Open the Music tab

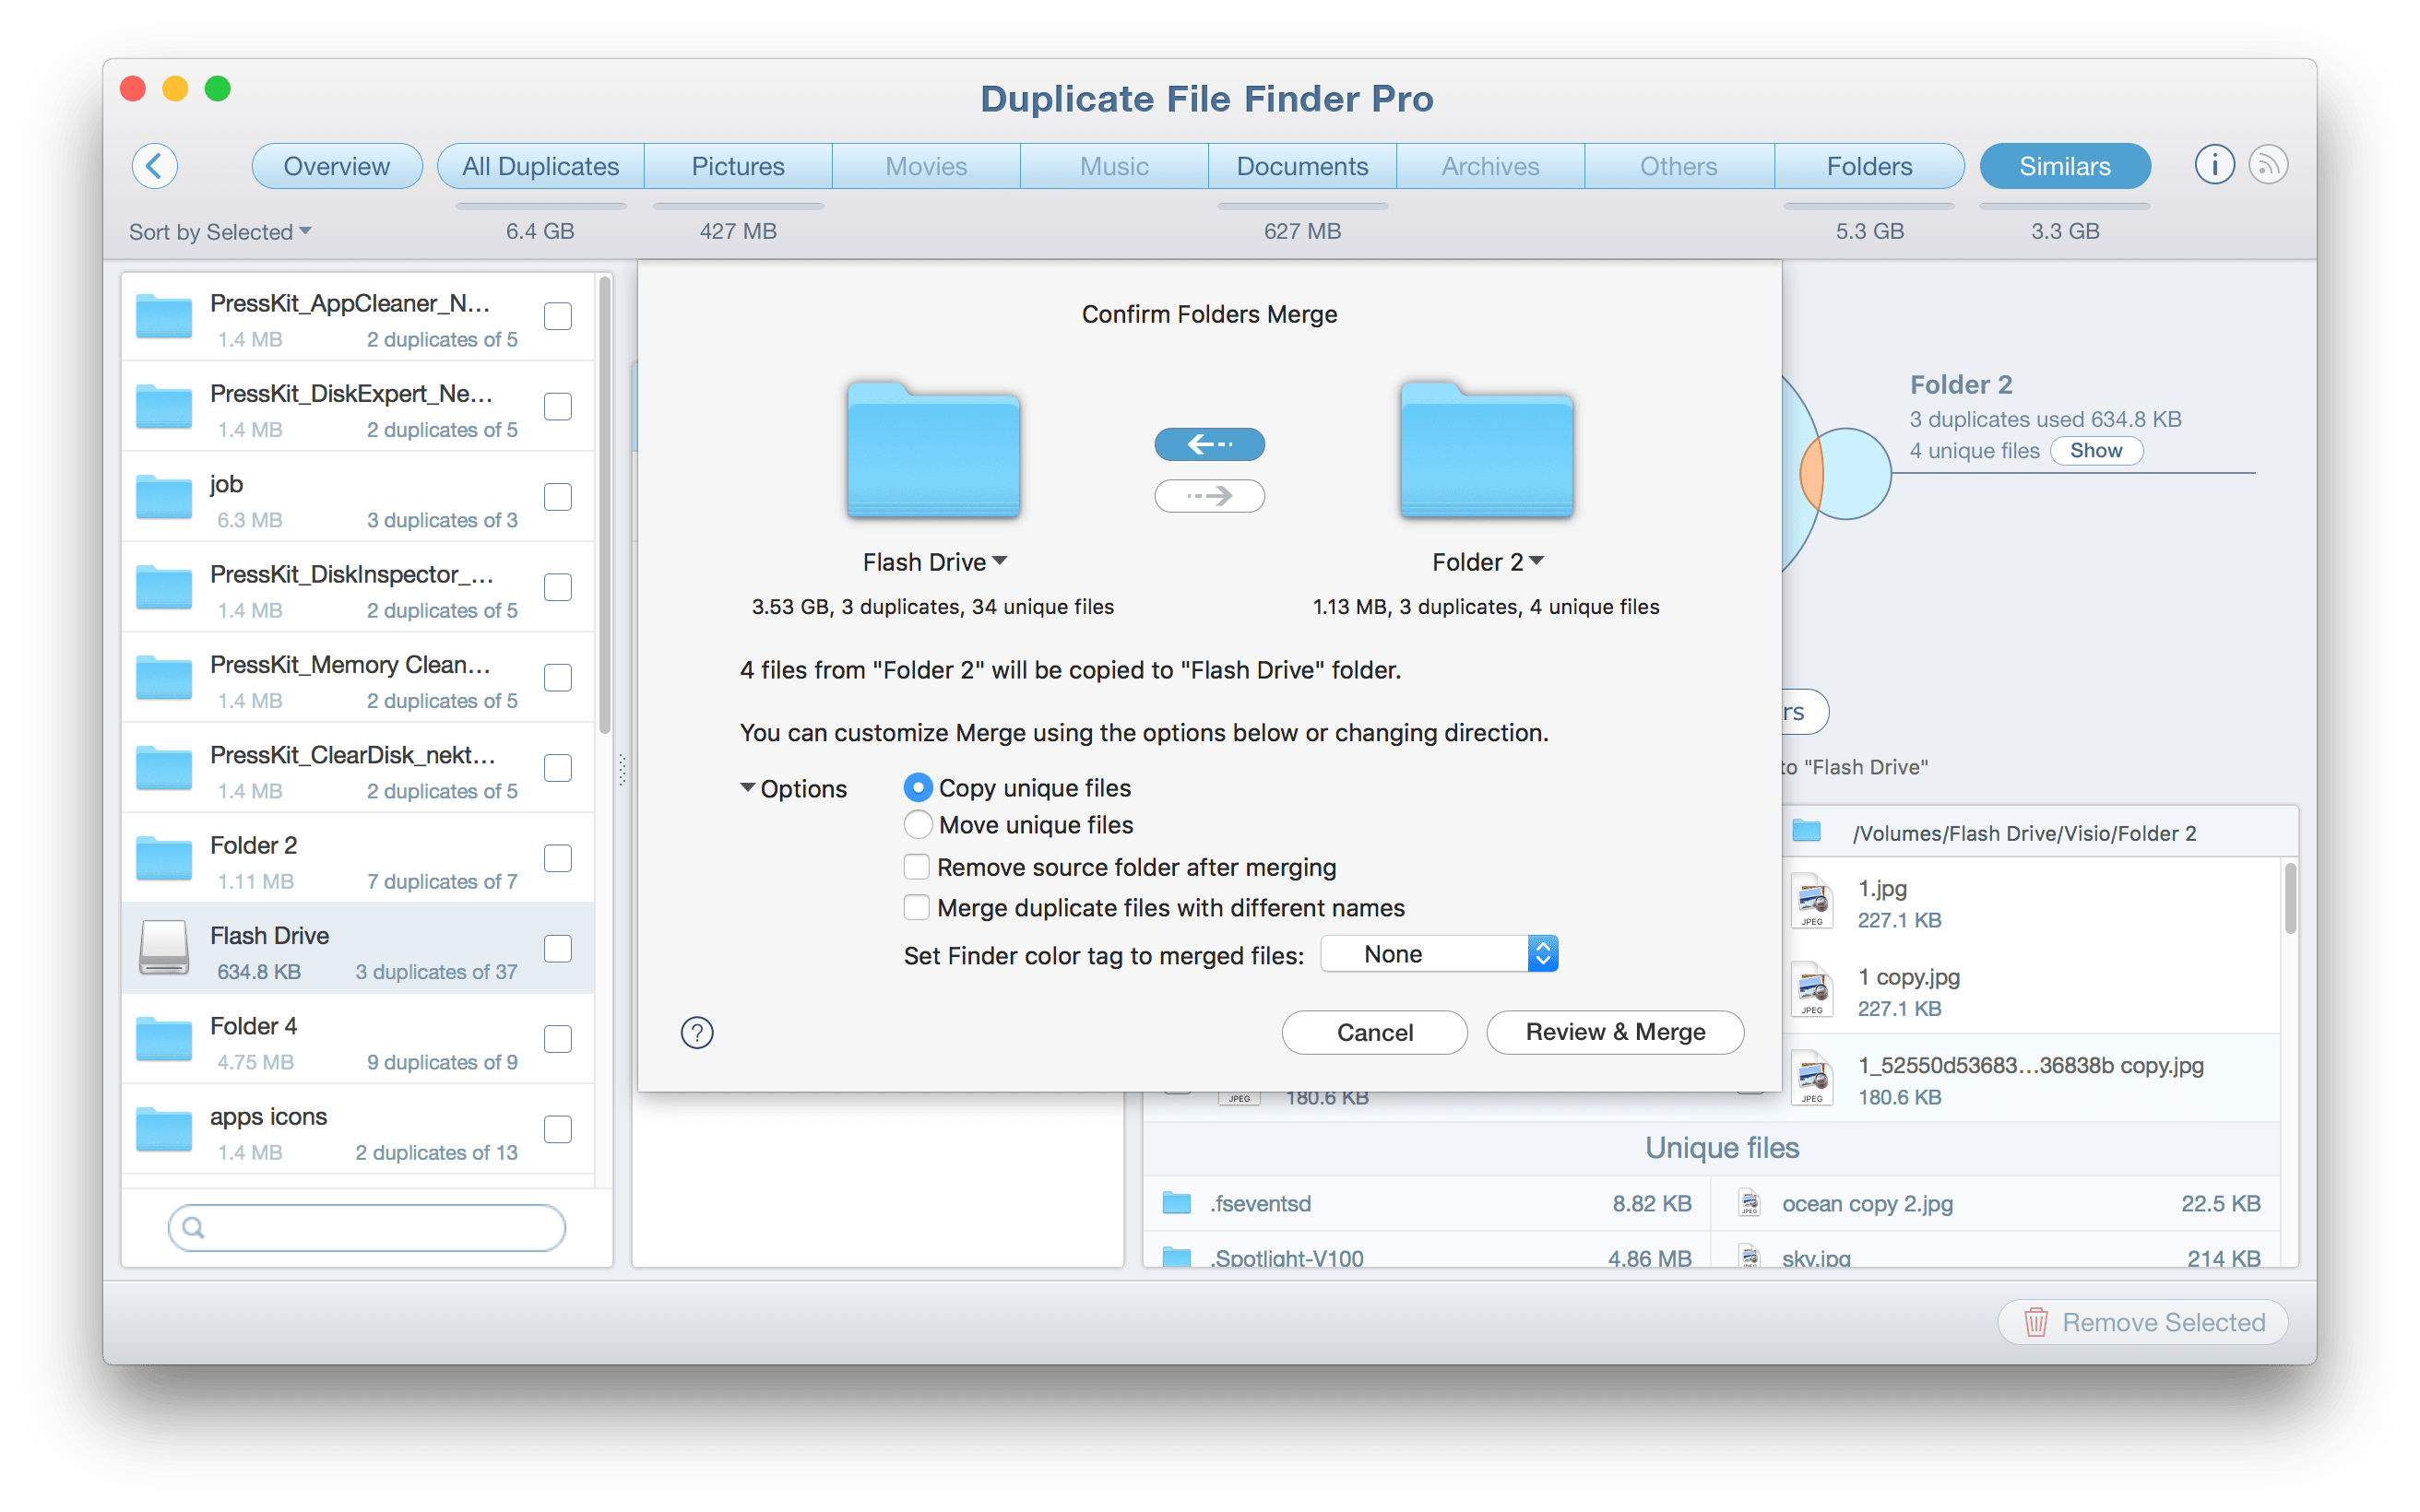pyautogui.click(x=1114, y=166)
